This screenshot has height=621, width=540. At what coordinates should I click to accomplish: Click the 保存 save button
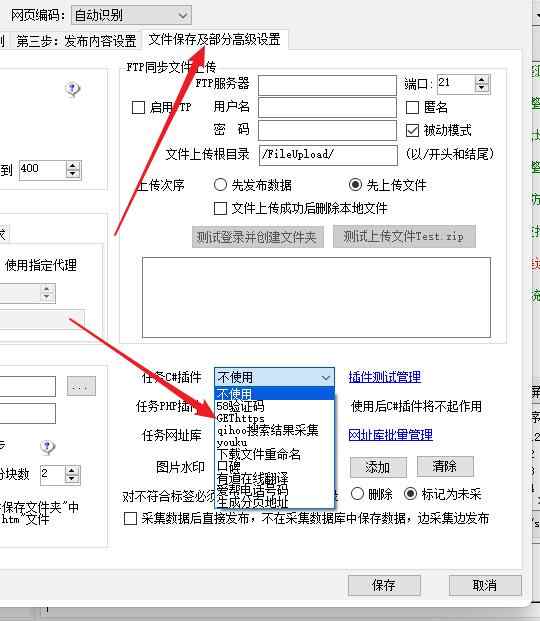(384, 585)
